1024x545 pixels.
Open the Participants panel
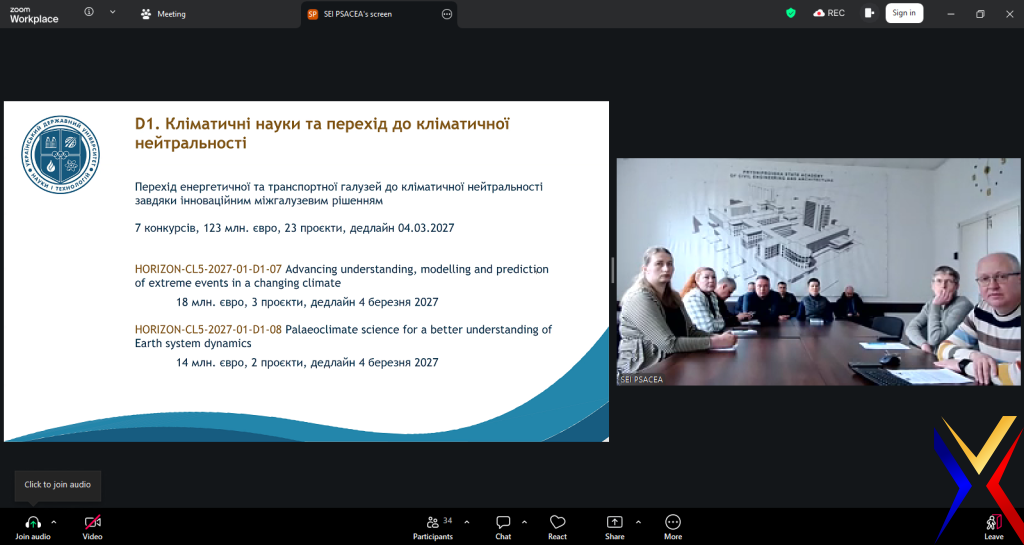coord(434,522)
